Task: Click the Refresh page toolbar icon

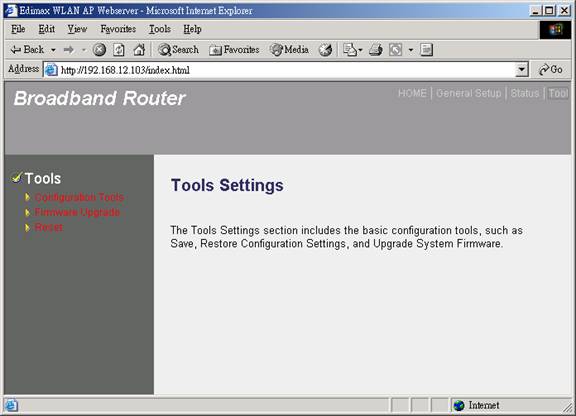Action: [119, 50]
